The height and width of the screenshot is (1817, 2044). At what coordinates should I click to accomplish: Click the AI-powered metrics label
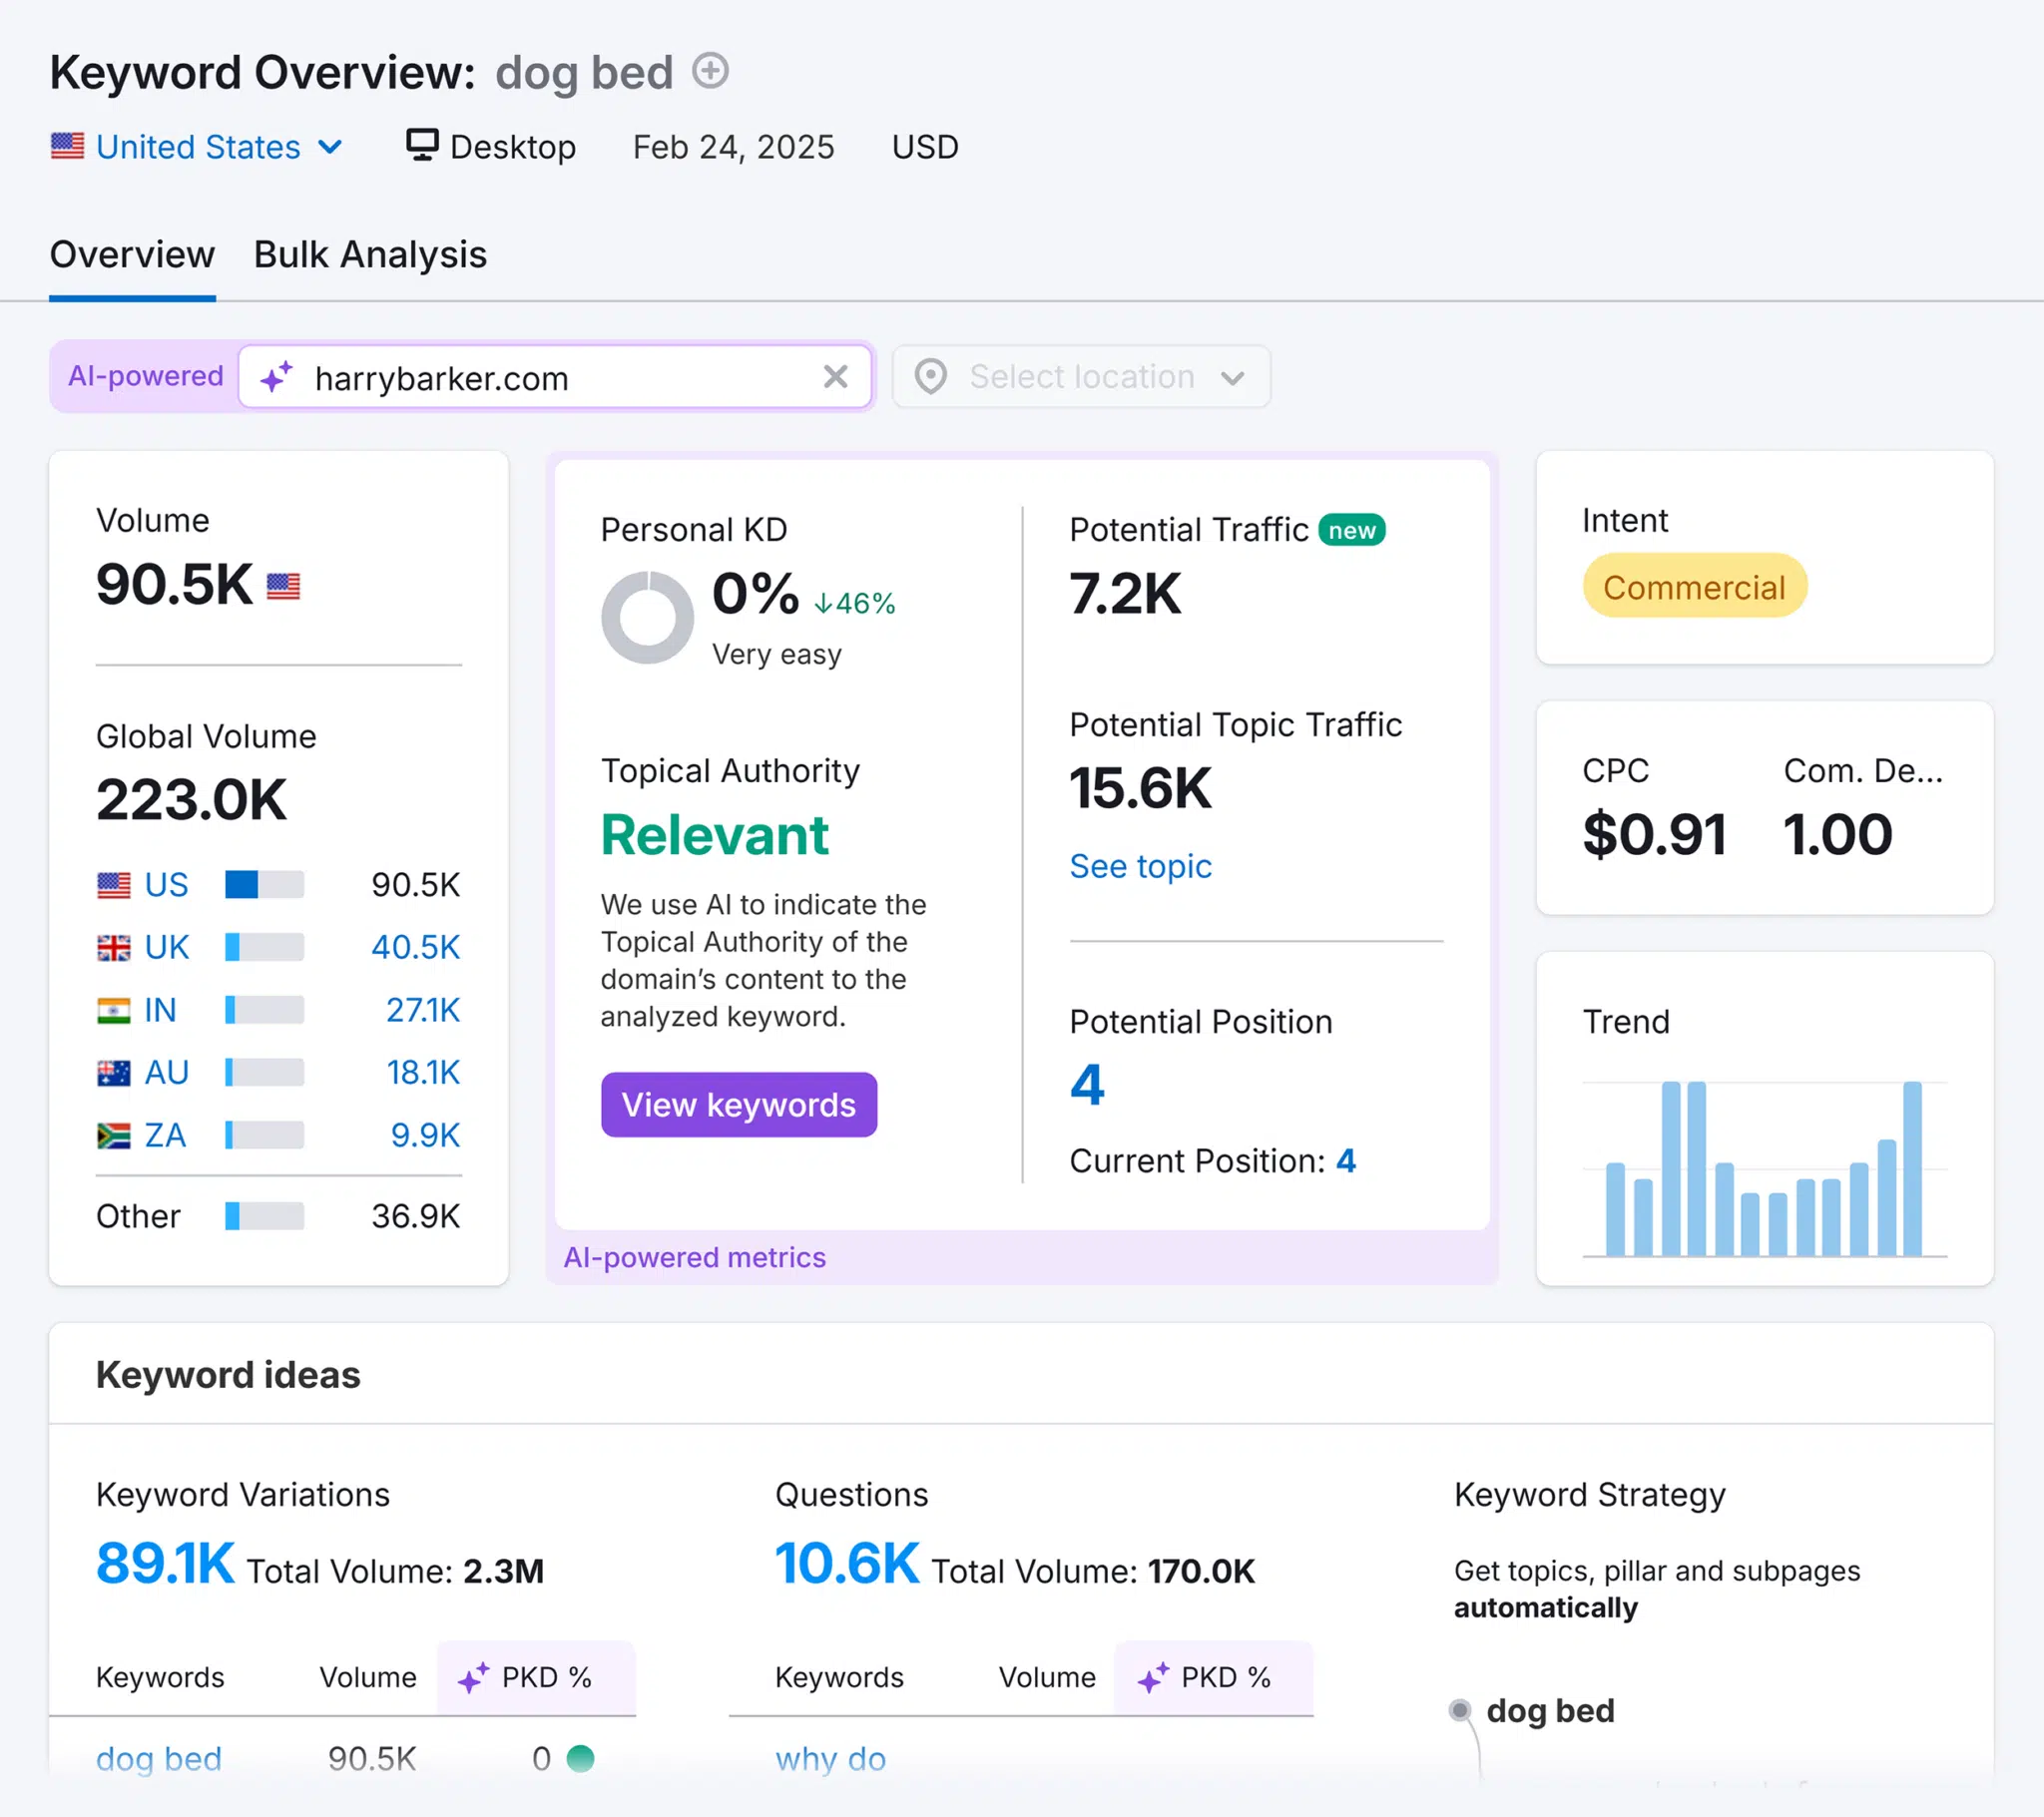694,1257
